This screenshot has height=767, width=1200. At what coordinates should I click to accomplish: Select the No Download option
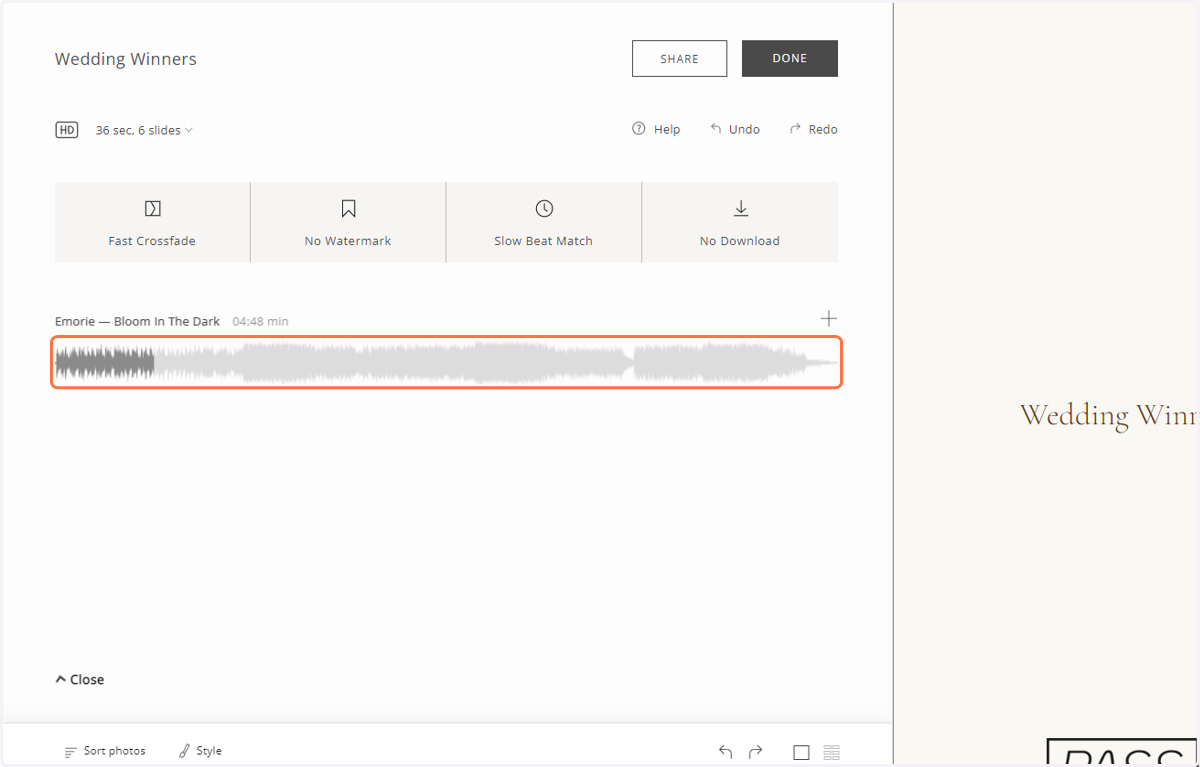point(740,222)
